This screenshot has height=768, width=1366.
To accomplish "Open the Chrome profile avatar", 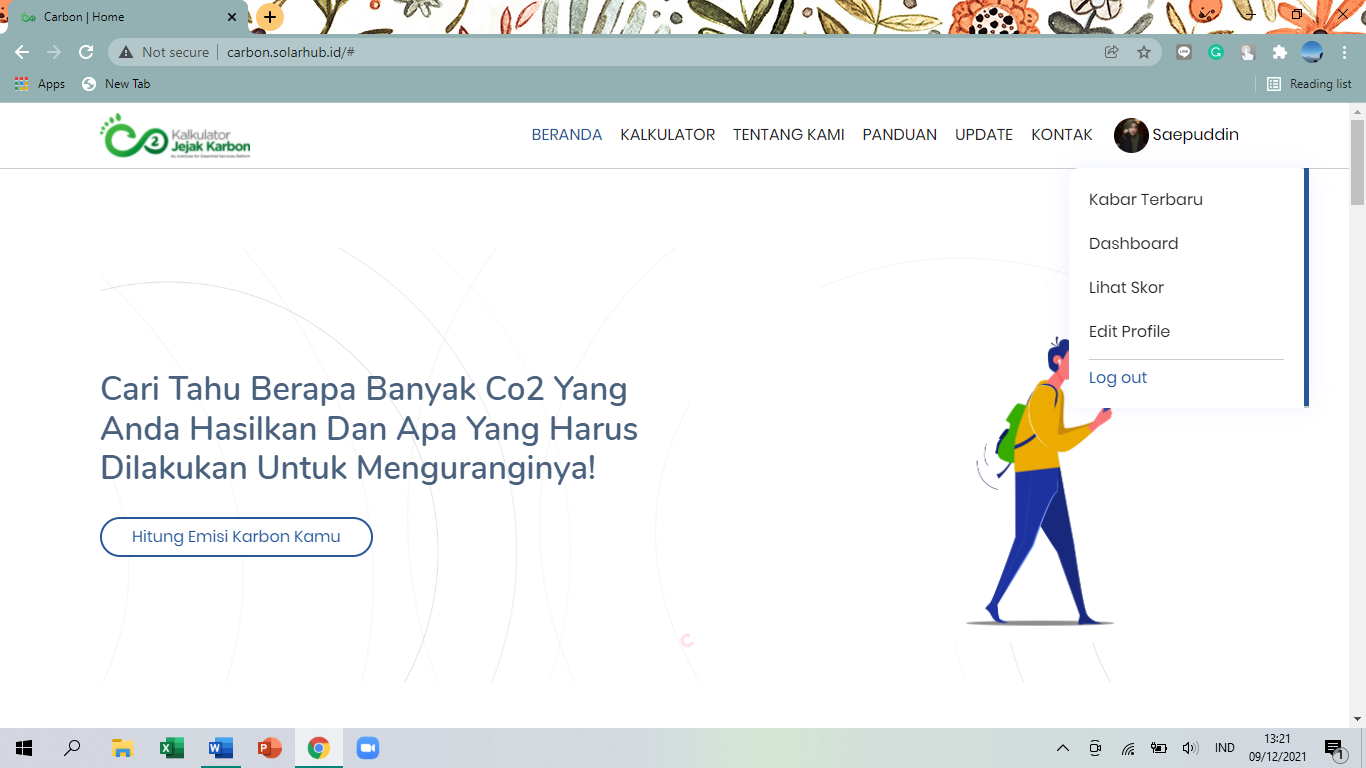I will (x=1312, y=52).
